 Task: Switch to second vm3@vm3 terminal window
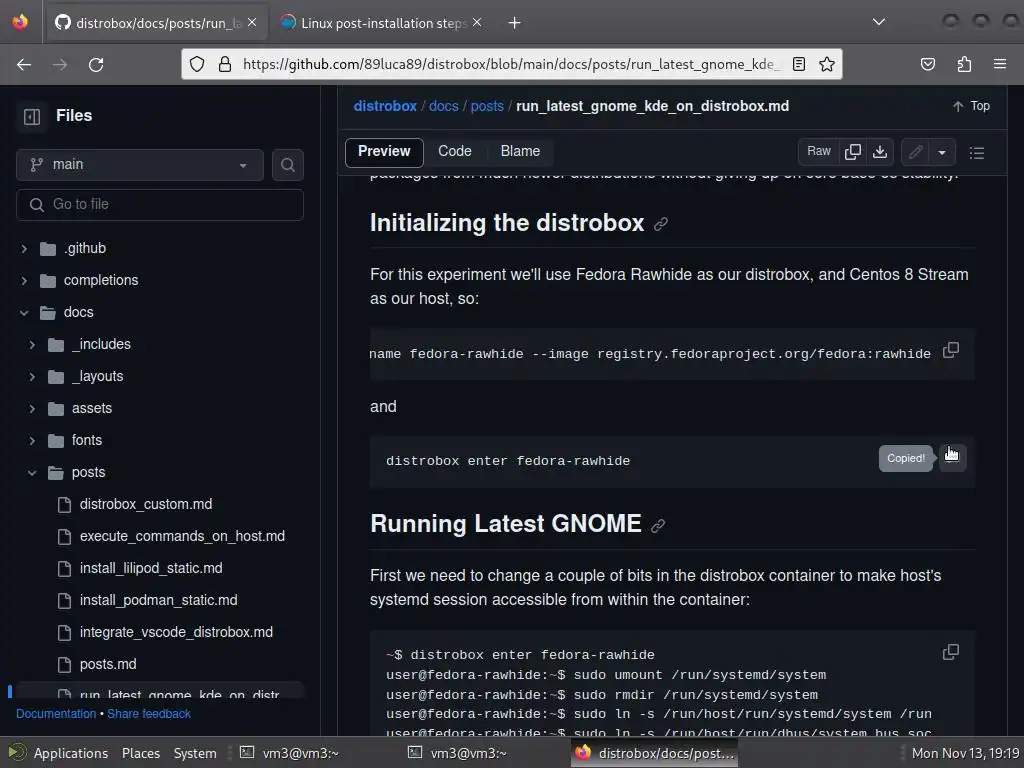pyautogui.click(x=457, y=753)
